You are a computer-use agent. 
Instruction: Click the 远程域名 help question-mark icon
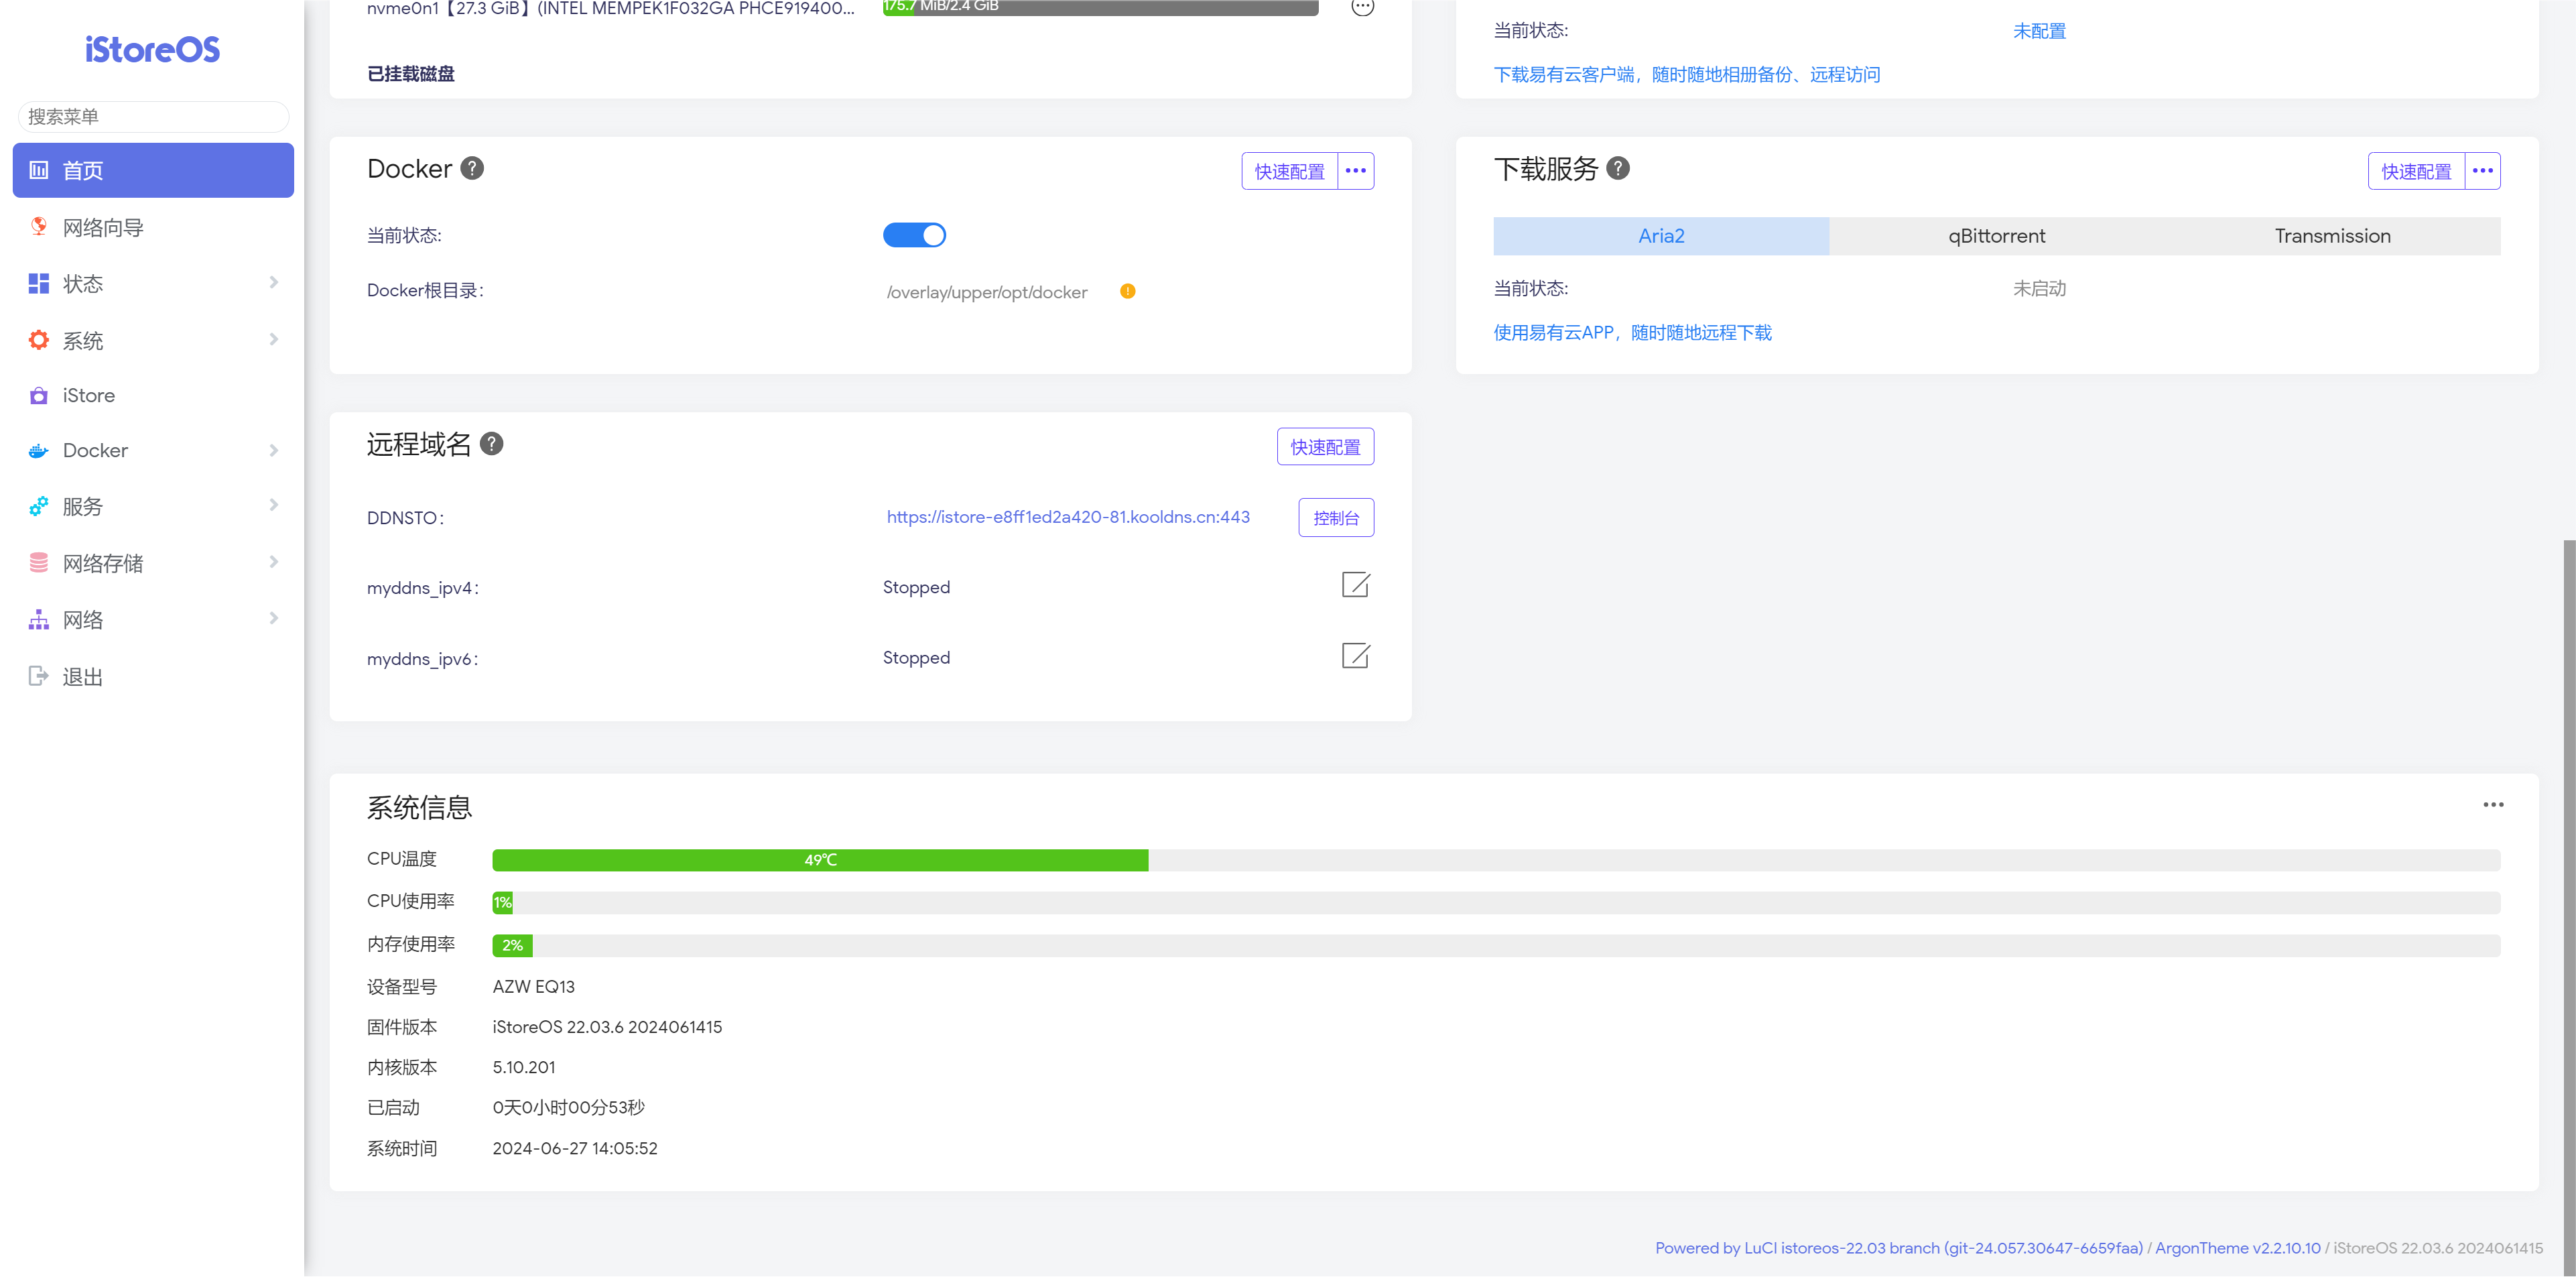pyautogui.click(x=491, y=443)
